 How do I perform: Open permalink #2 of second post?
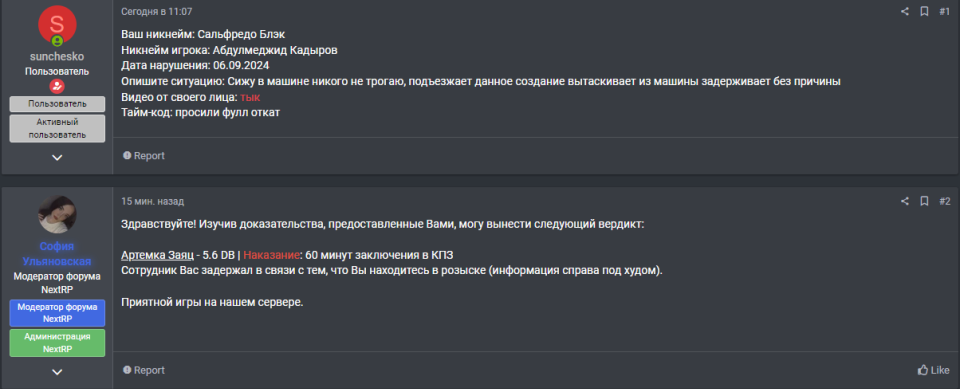[944, 201]
